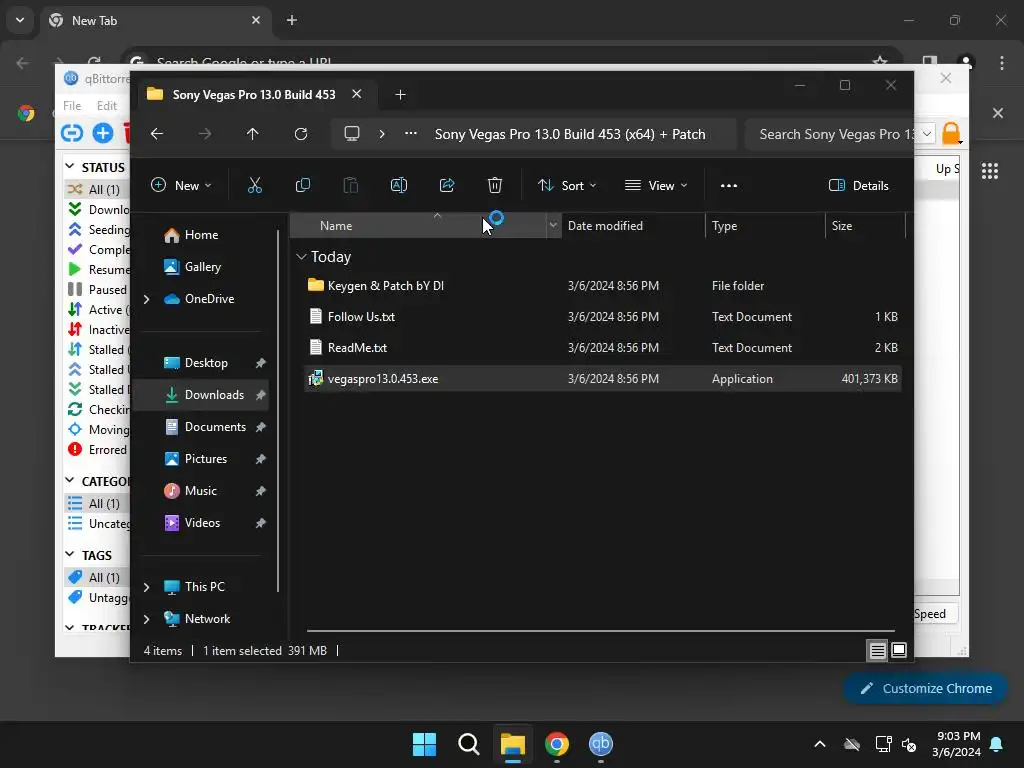
Task: Sort by Type column header
Action: [765, 225]
